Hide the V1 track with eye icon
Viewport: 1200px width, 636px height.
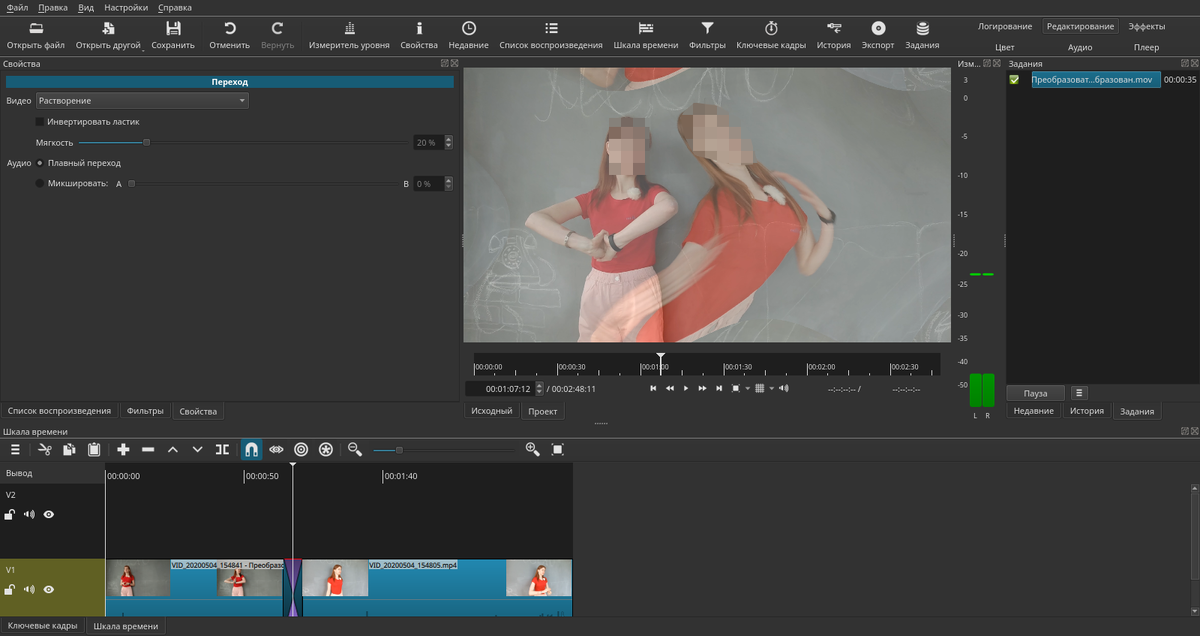[x=48, y=590]
